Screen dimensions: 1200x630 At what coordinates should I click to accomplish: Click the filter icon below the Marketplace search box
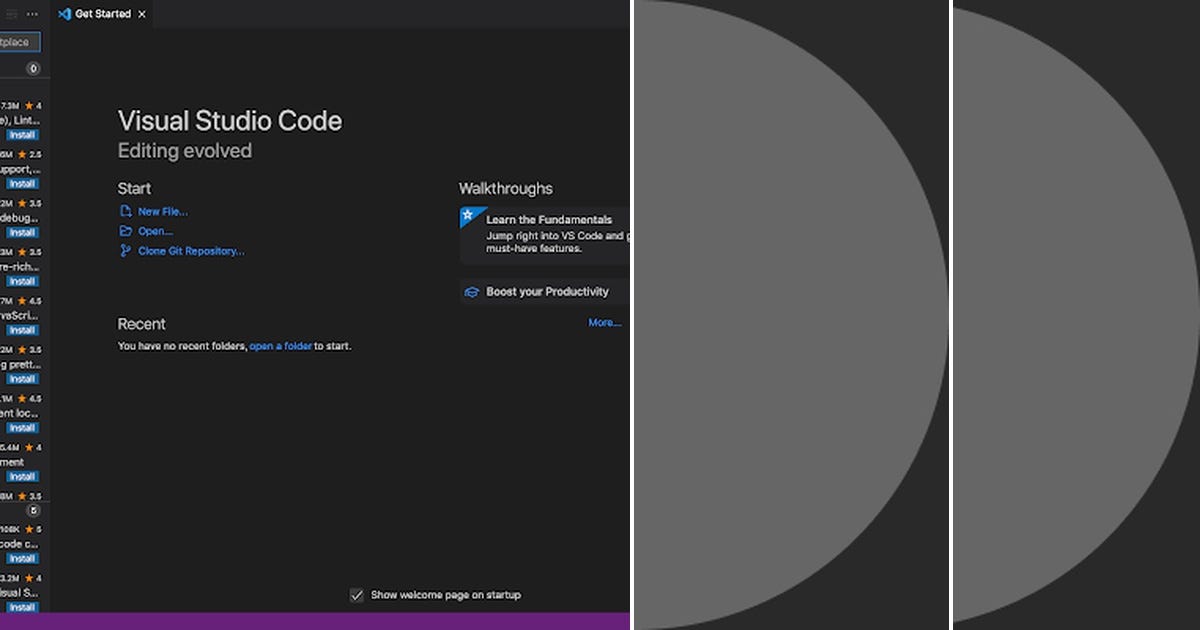tap(33, 68)
